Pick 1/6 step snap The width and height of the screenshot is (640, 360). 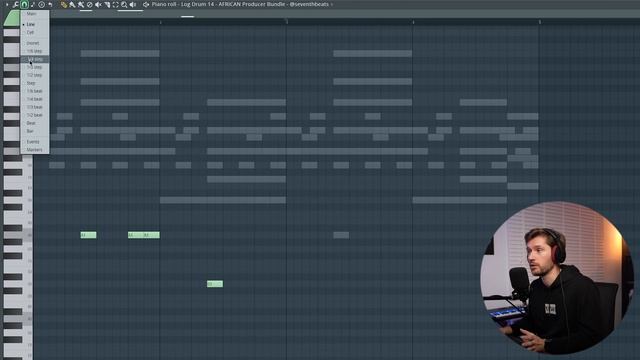35,51
